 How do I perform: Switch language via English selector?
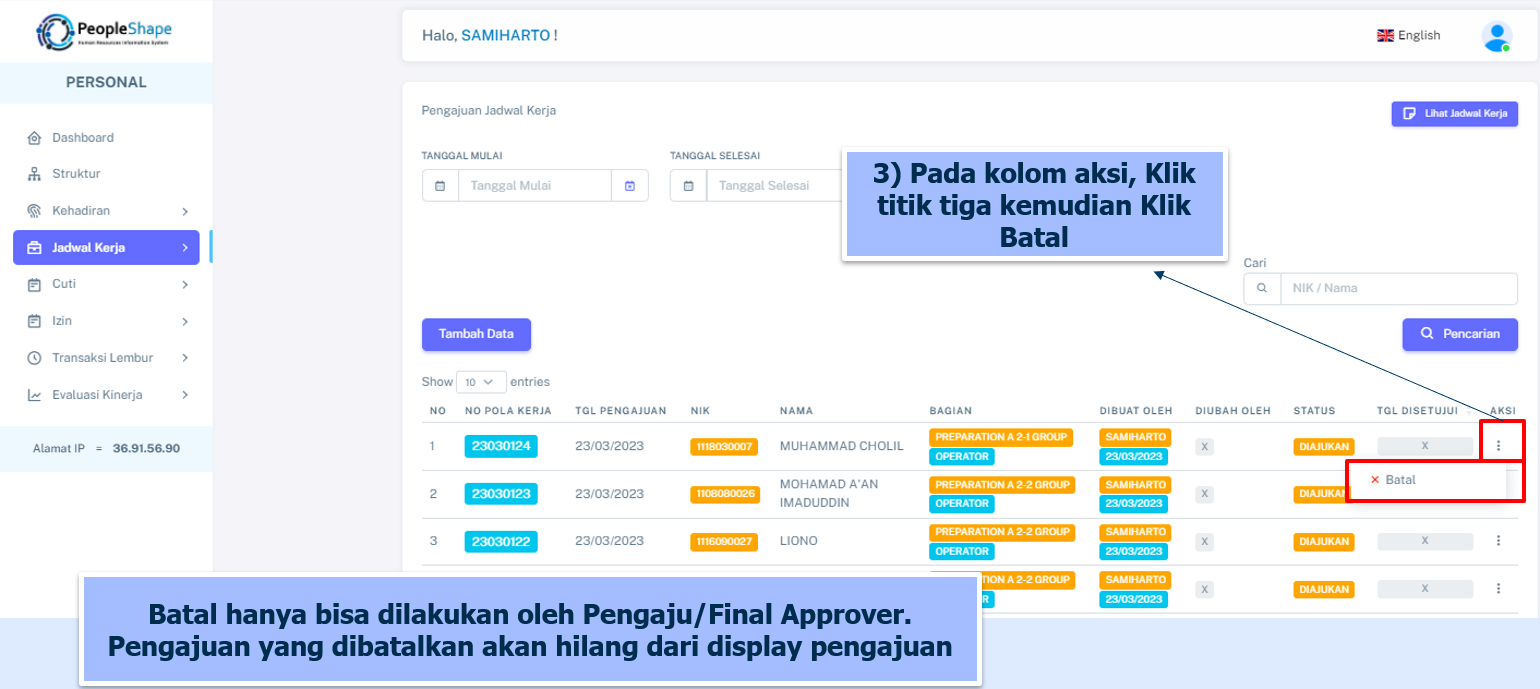(x=1409, y=36)
